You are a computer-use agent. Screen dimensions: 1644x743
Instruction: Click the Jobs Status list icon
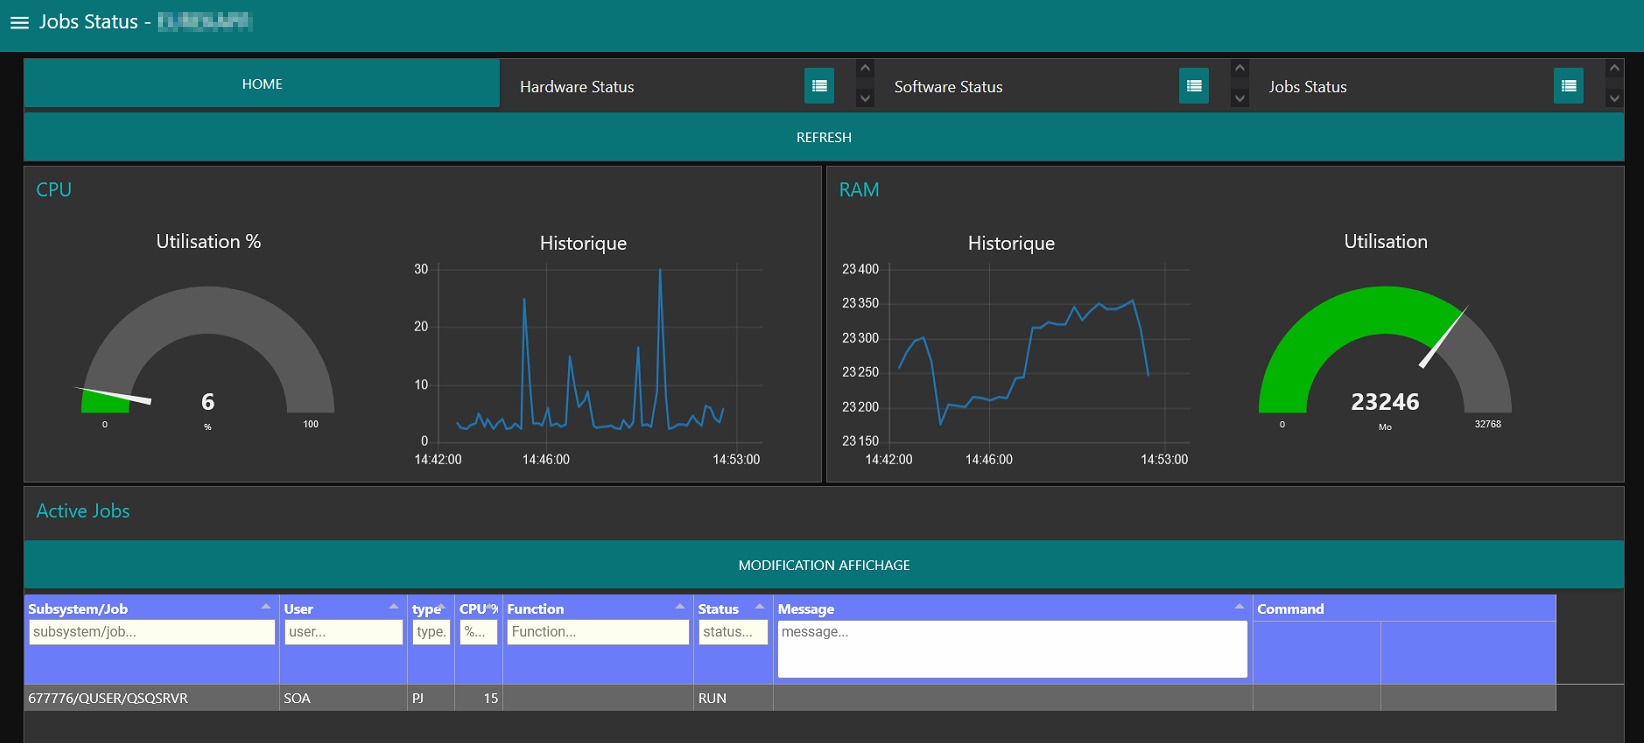tap(1568, 86)
